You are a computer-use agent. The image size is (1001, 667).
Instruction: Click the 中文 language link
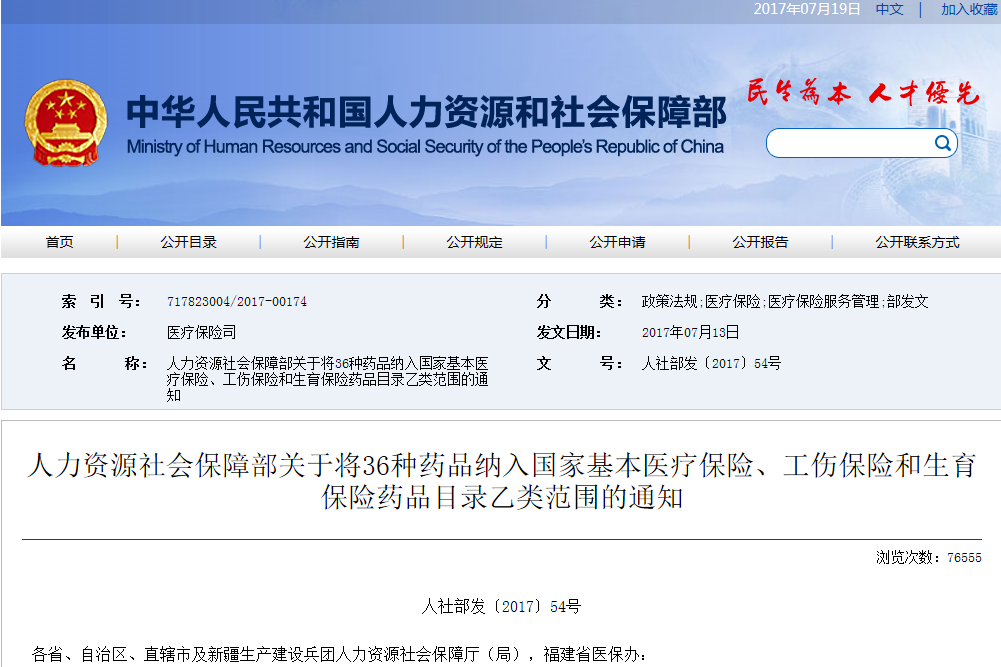point(889,9)
